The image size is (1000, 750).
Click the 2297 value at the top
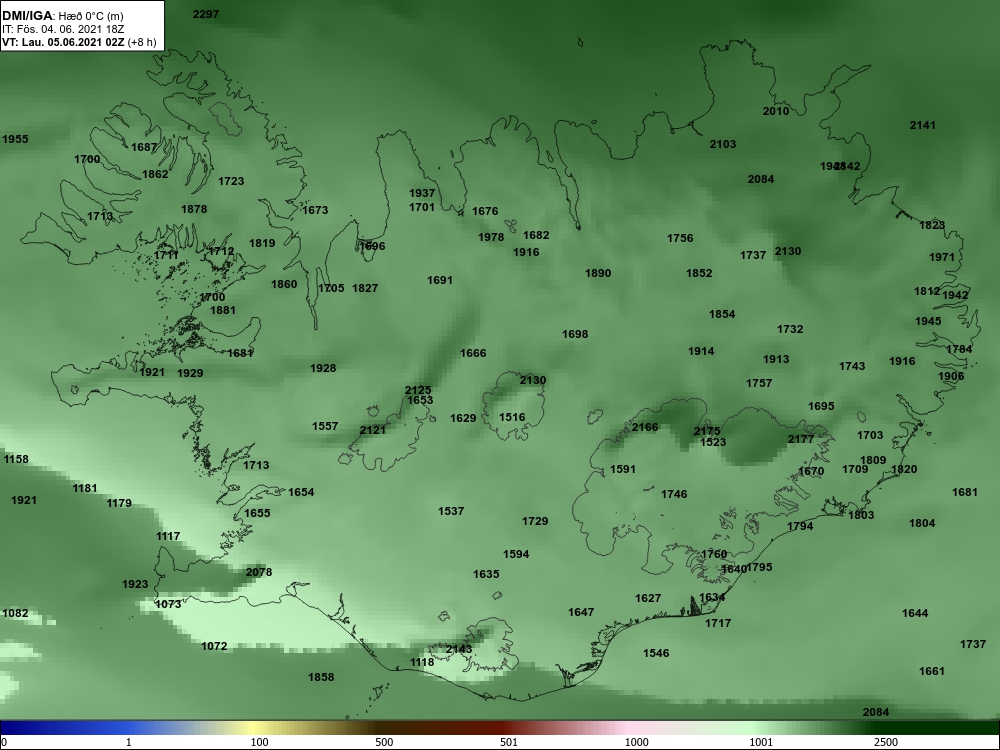click(206, 14)
